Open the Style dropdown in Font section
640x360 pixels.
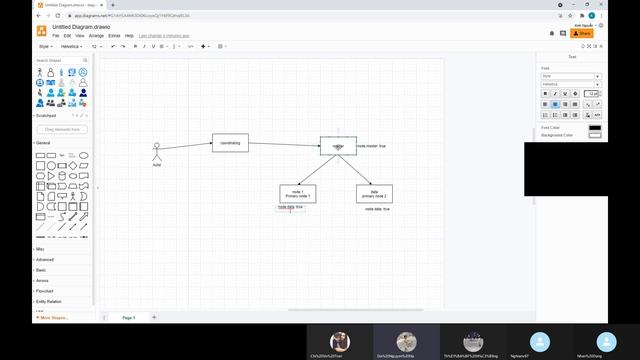pos(571,76)
